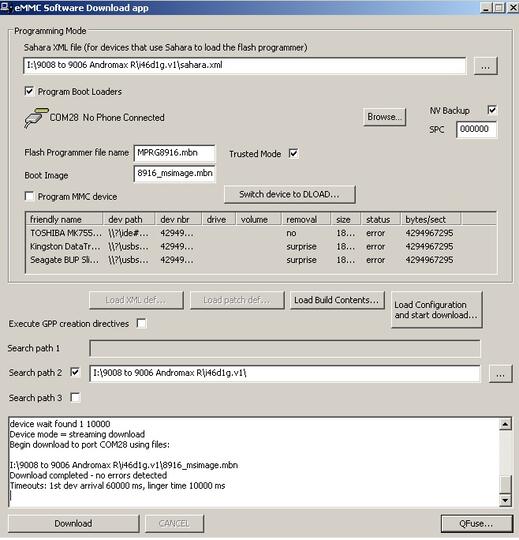
Task: Click the ellipsis button for Sahara XML file
Action: click(x=486, y=66)
